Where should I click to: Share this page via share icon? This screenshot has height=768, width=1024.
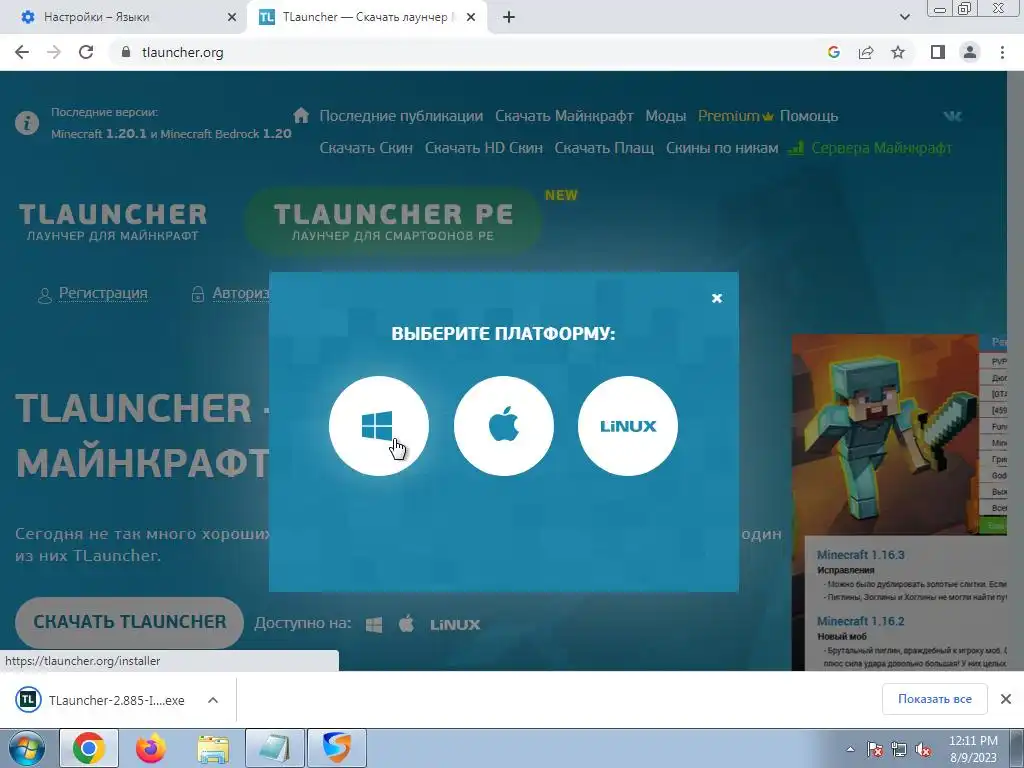click(x=866, y=52)
